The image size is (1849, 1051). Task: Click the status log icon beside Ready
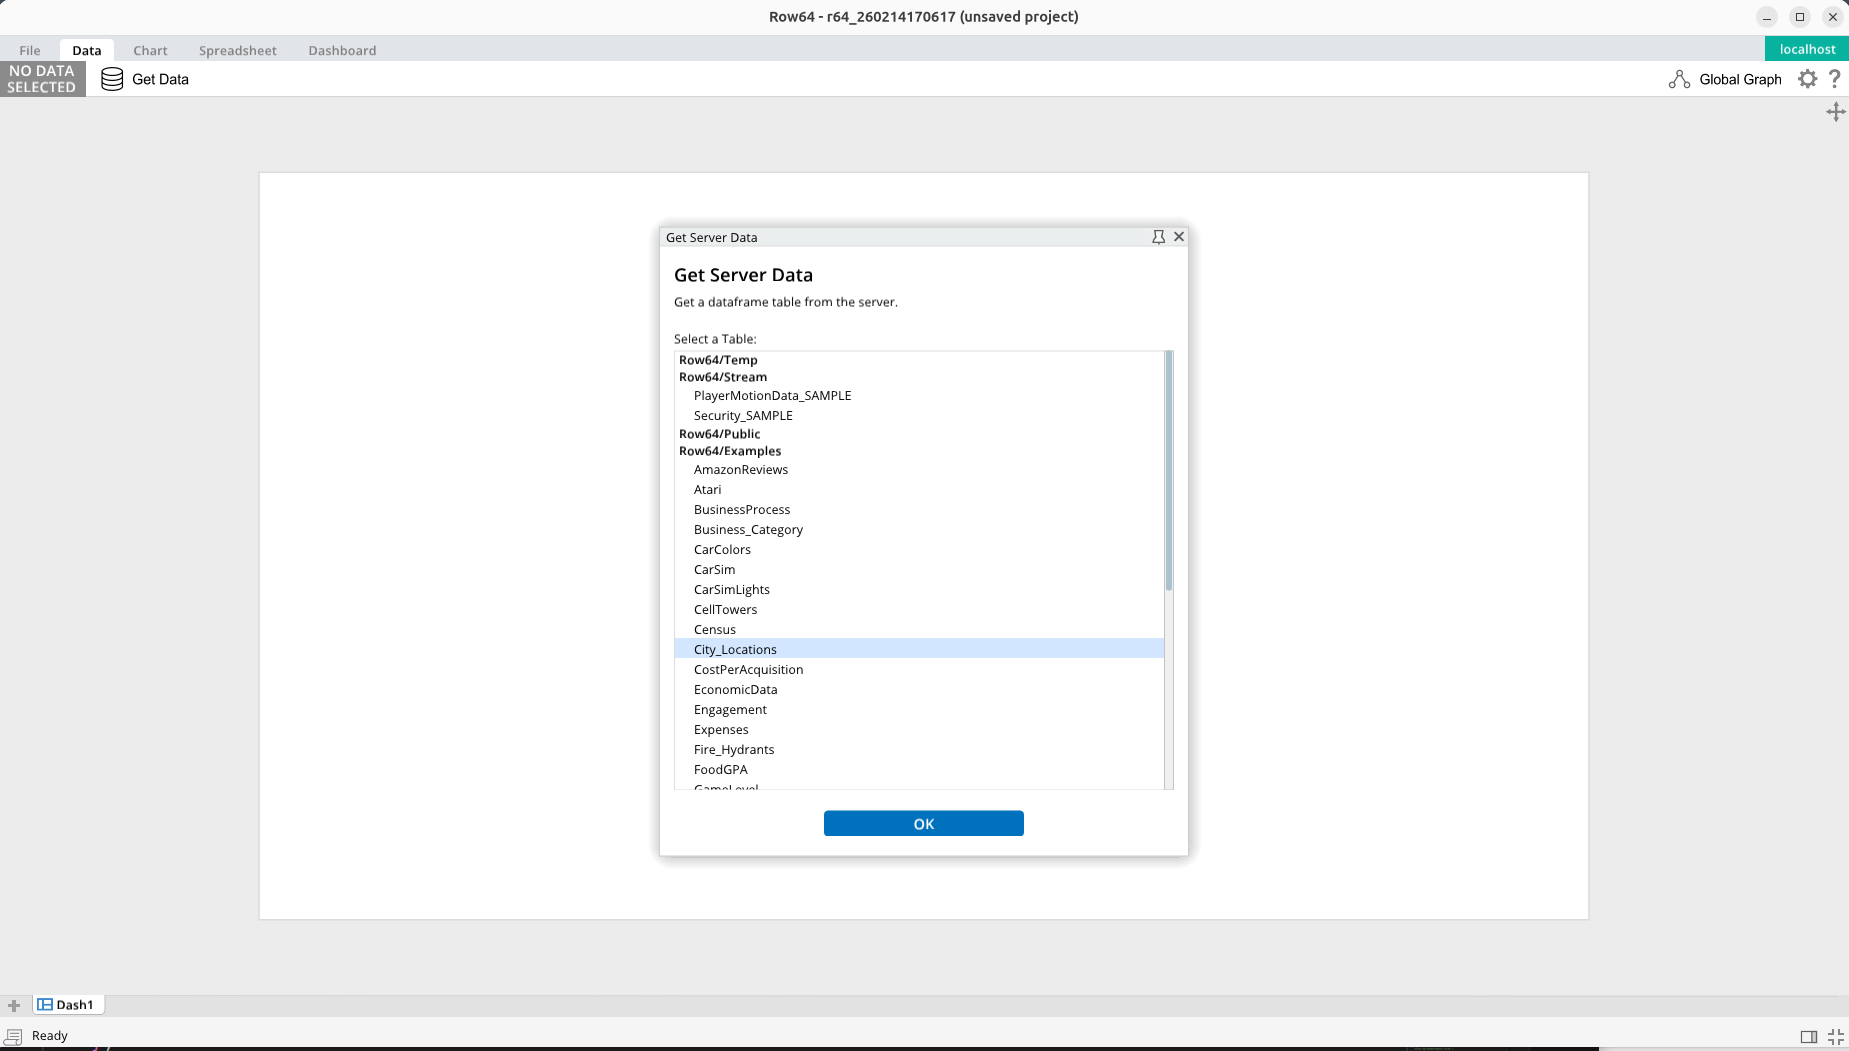[14, 1036]
